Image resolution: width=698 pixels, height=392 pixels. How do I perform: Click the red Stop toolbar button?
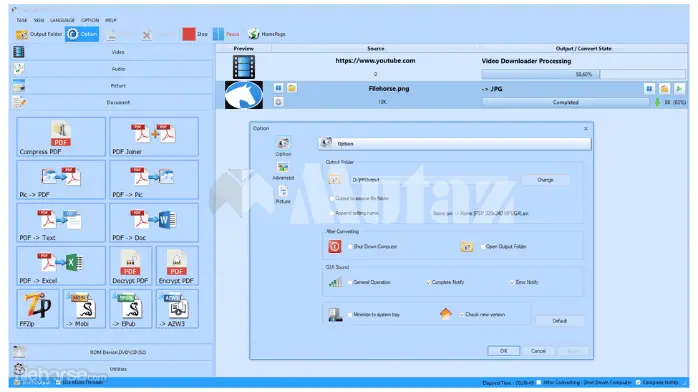[x=195, y=34]
